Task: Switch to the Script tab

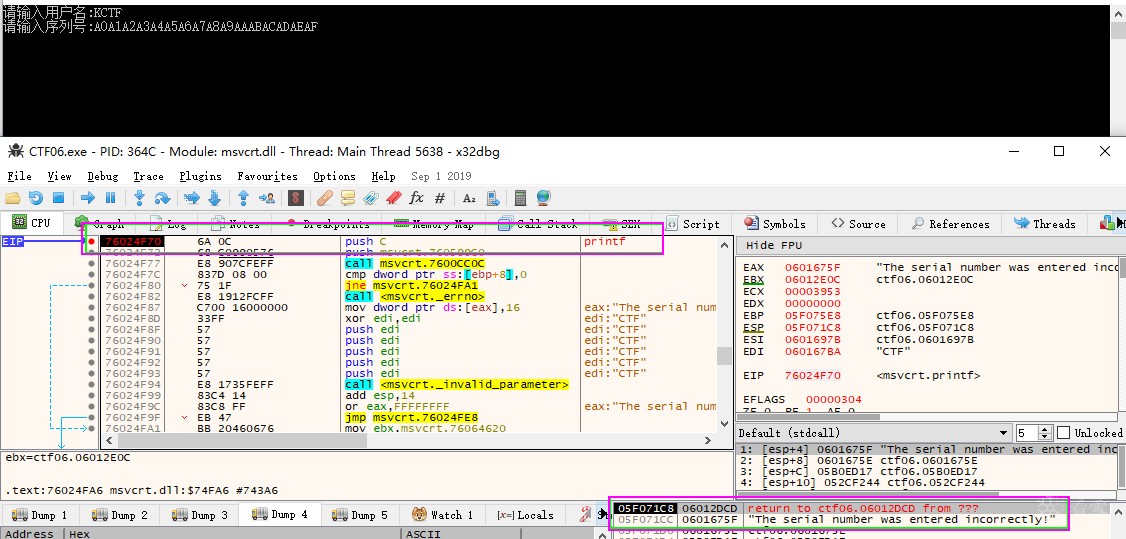Action: coord(692,224)
